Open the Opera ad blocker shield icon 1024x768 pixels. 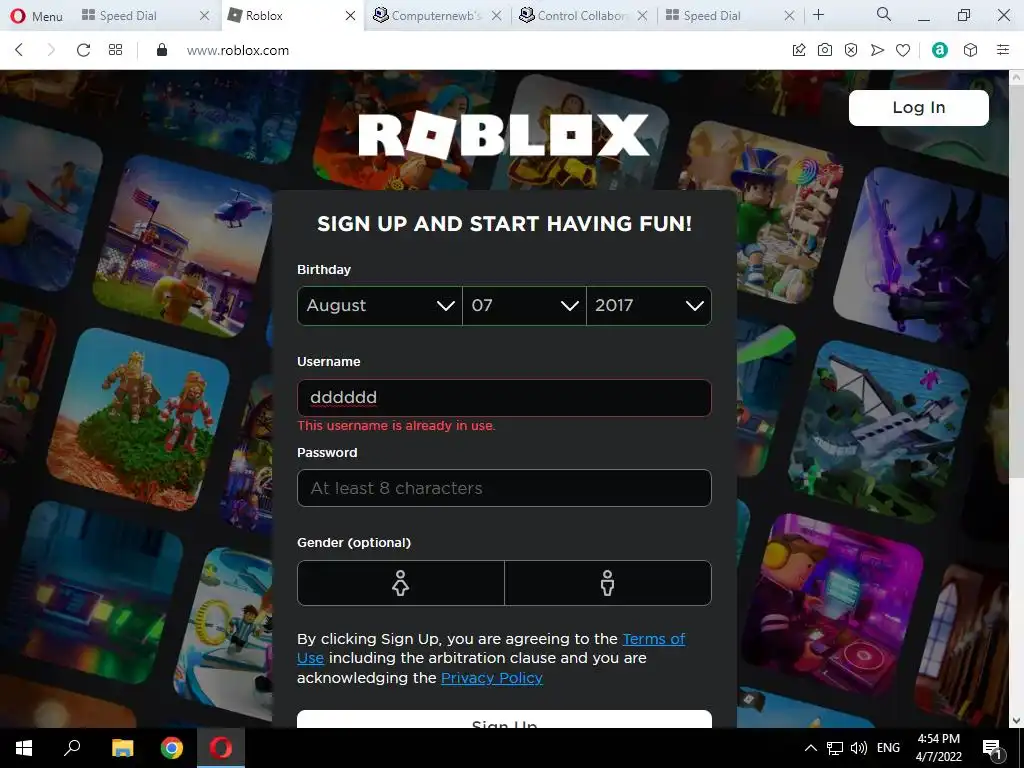click(x=851, y=50)
